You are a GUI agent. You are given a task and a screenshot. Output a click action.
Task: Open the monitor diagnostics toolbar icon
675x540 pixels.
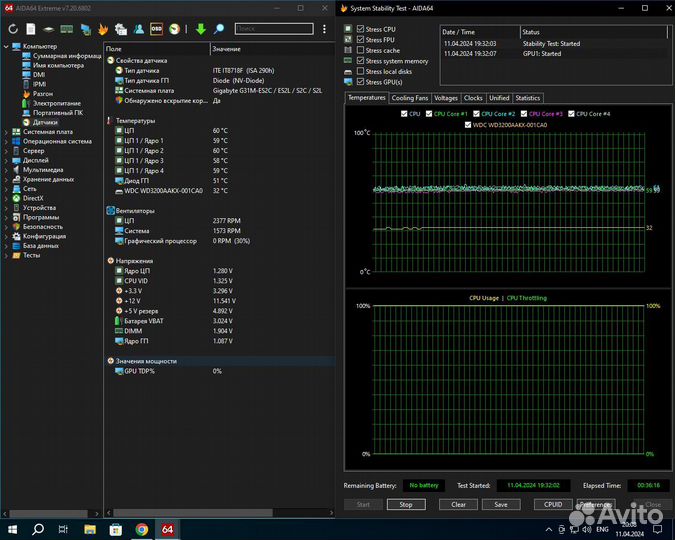click(x=86, y=29)
